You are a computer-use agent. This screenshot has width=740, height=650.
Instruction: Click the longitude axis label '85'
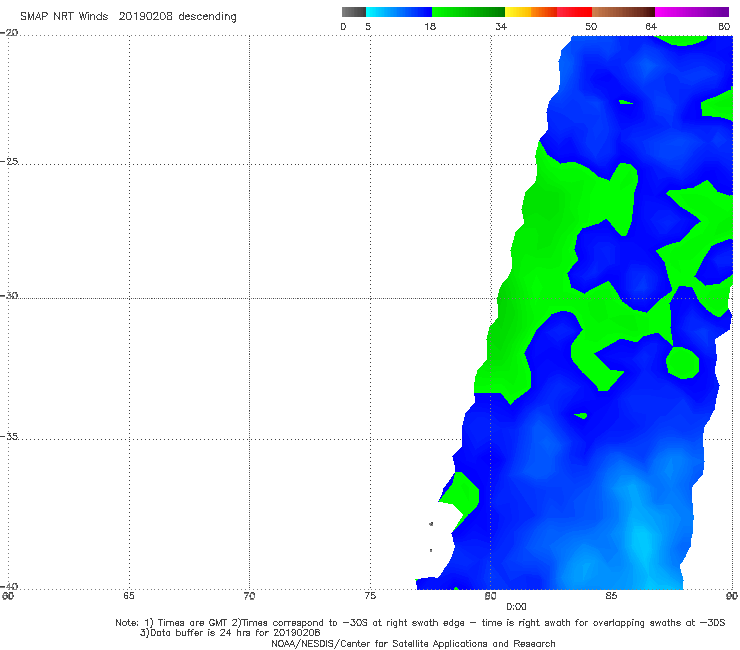coord(611,596)
